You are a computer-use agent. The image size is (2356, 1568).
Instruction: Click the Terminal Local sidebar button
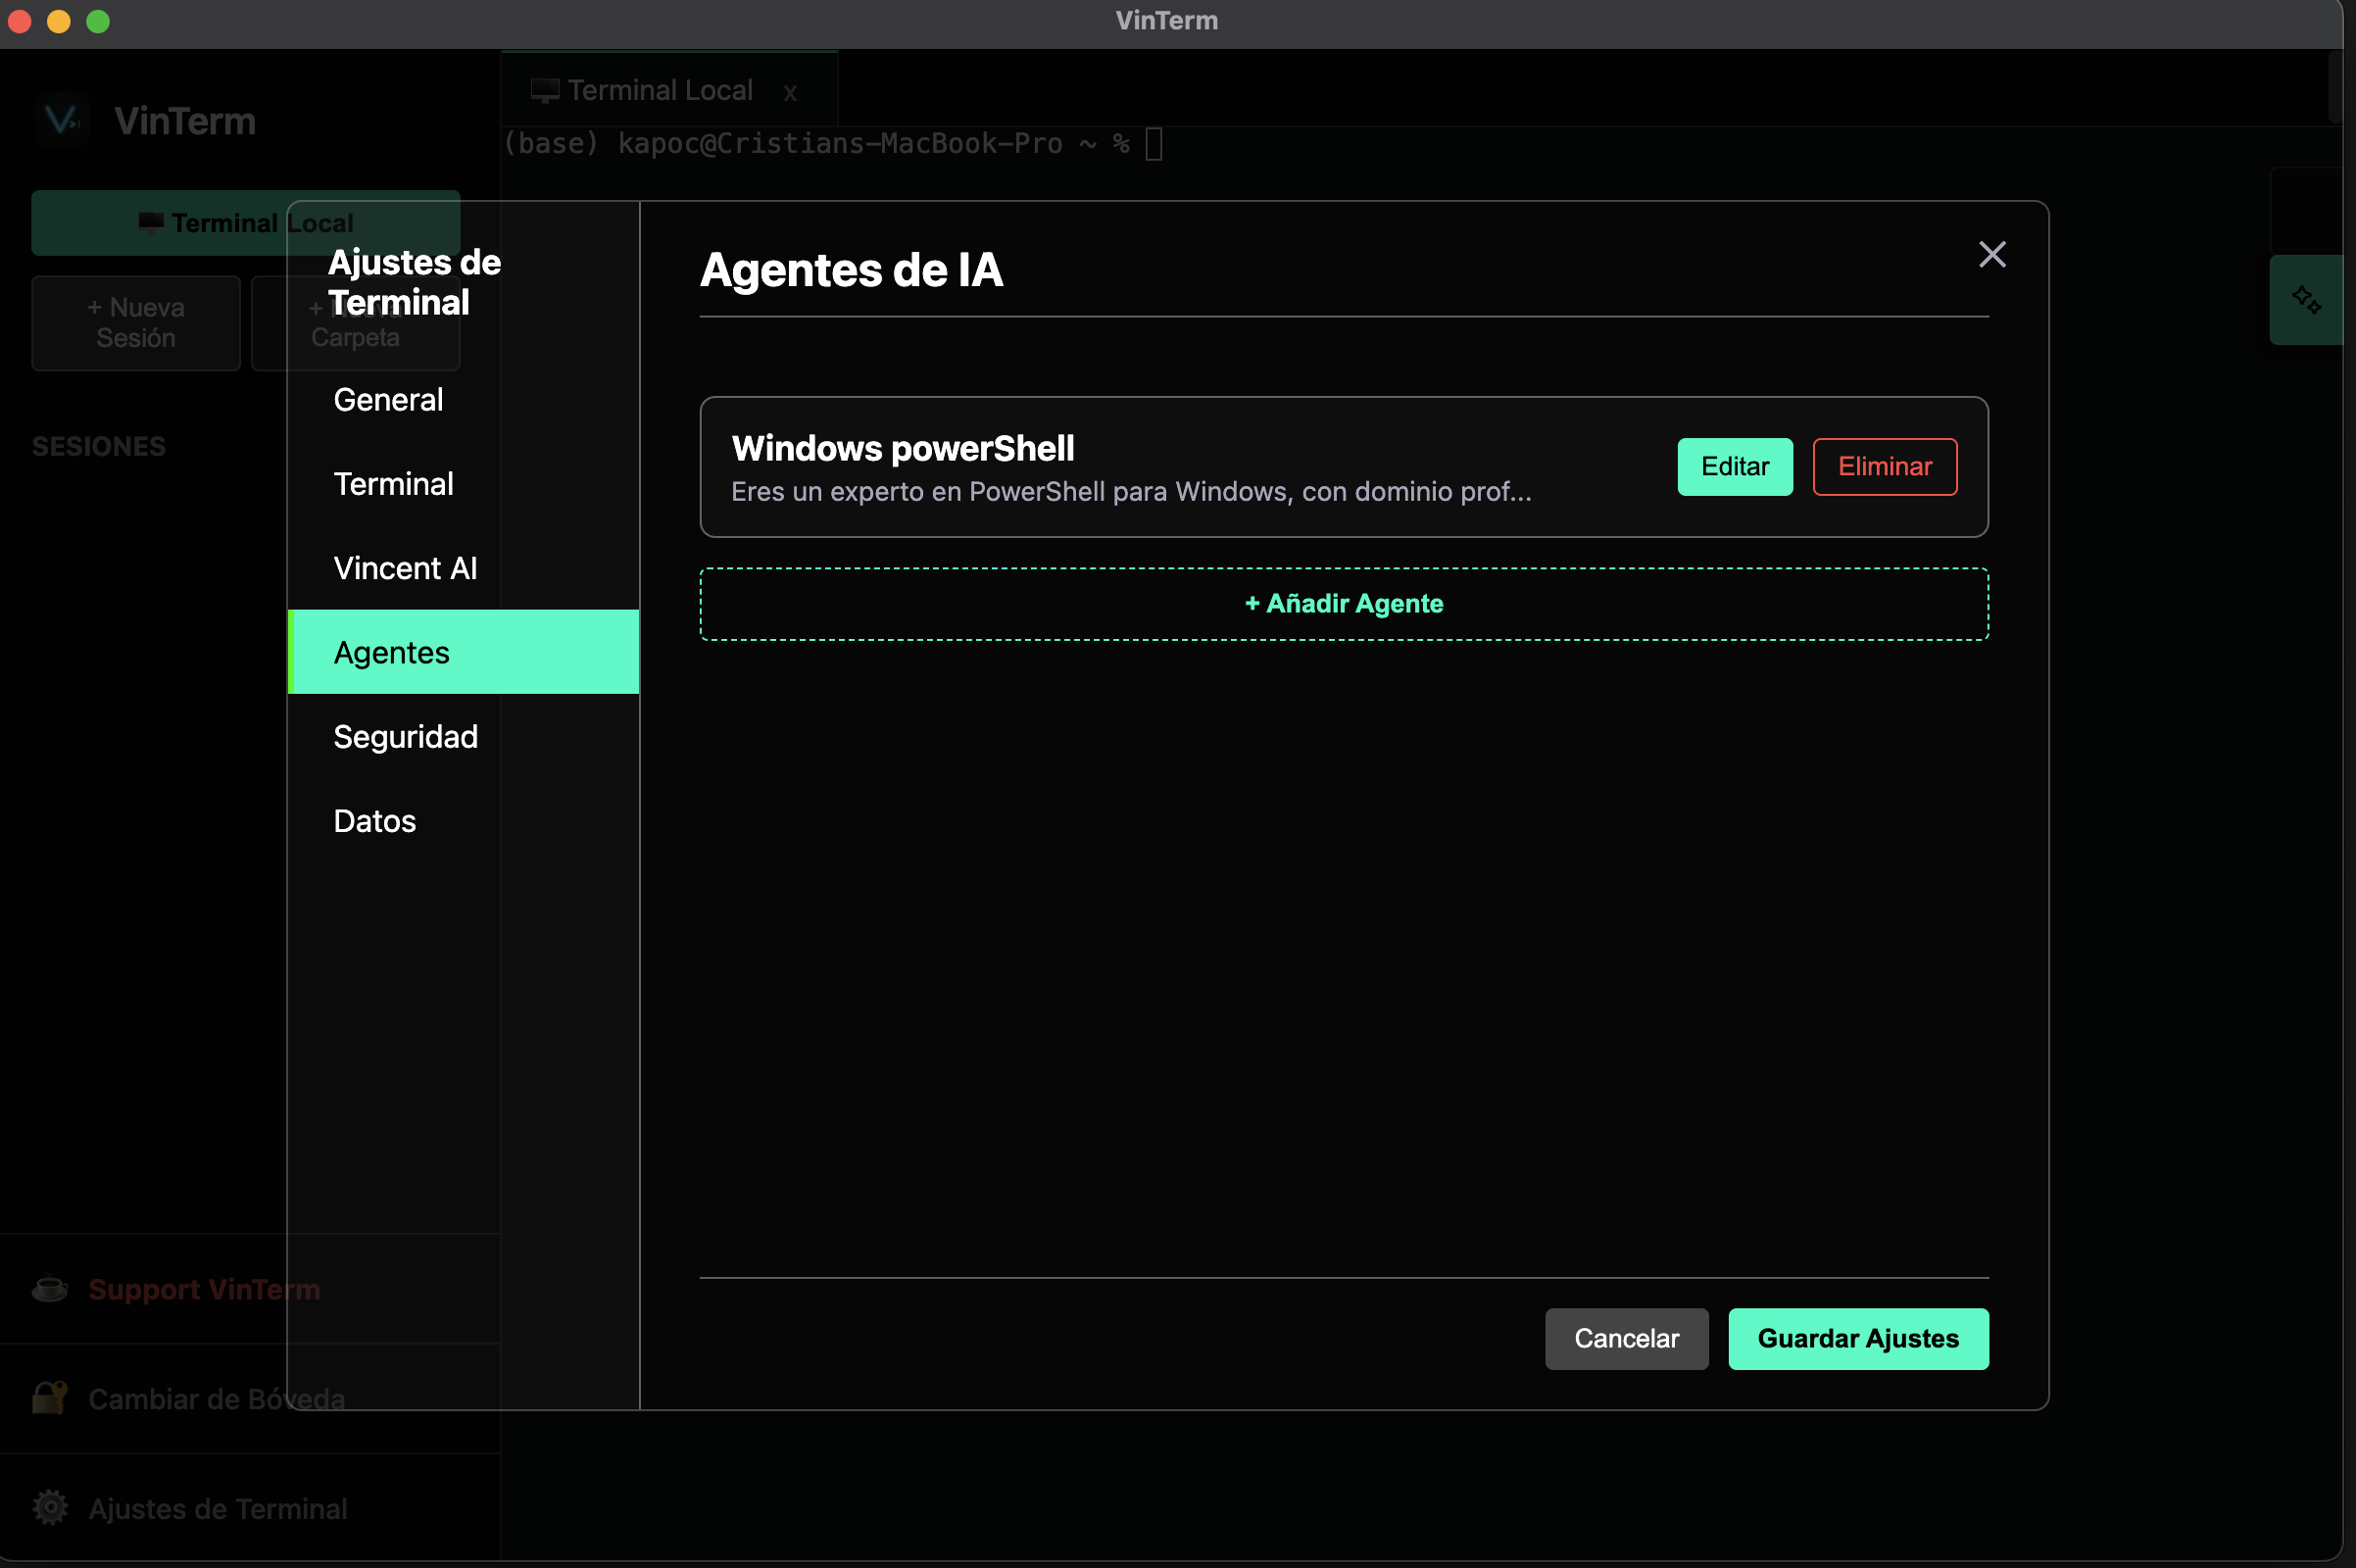point(245,222)
